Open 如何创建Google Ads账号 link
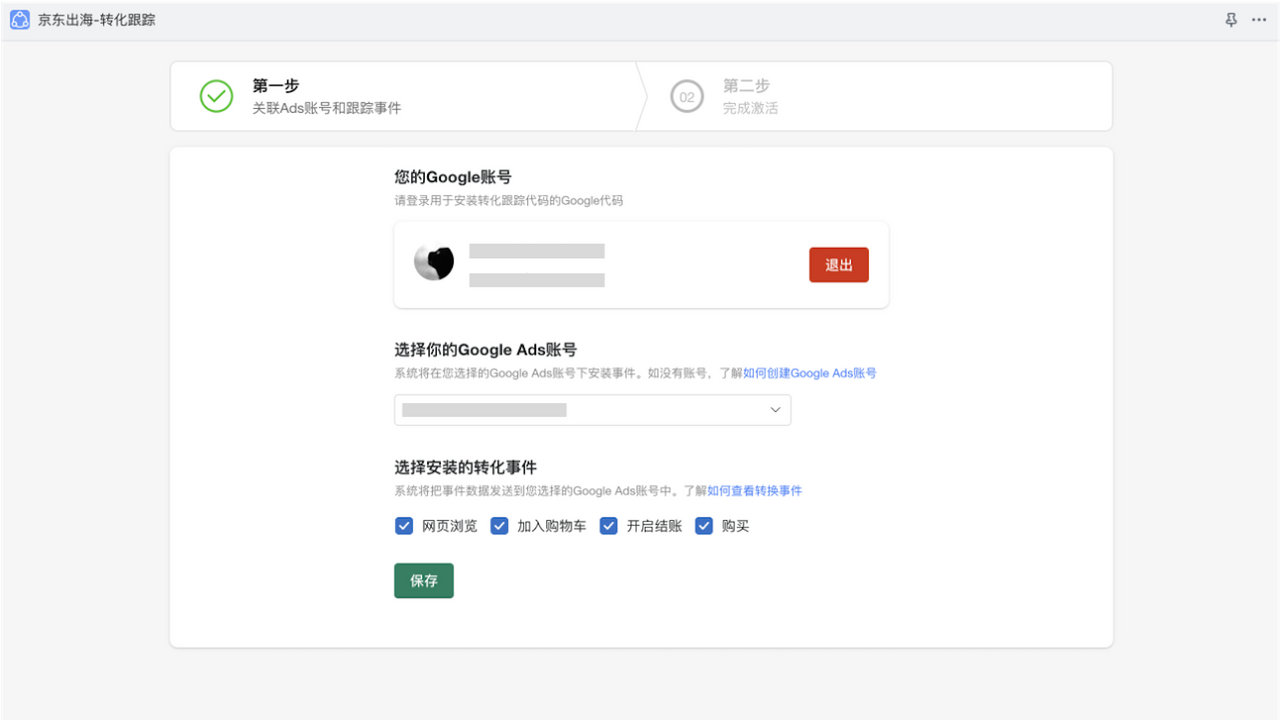Image resolution: width=1280 pixels, height=720 pixels. [810, 373]
